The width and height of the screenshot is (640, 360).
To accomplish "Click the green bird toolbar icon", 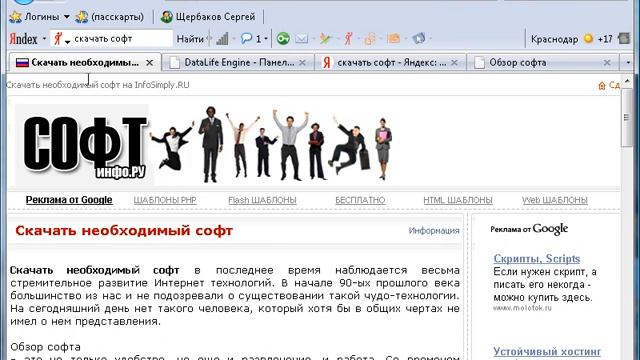I will (x=325, y=39).
